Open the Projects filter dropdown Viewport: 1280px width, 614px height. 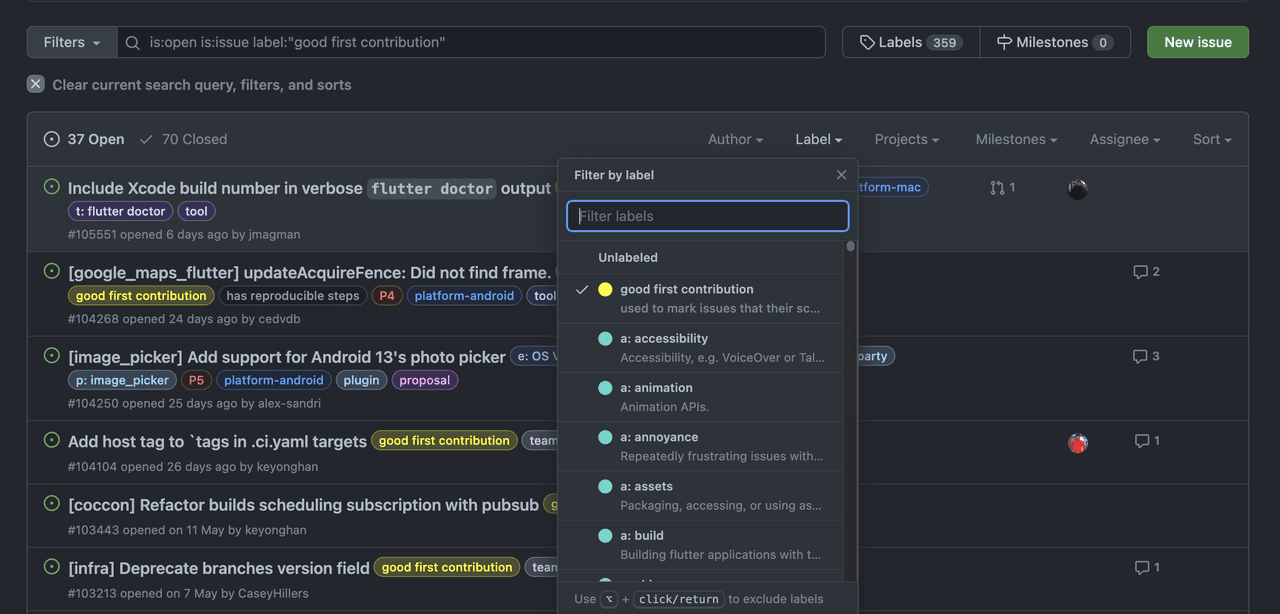907,139
